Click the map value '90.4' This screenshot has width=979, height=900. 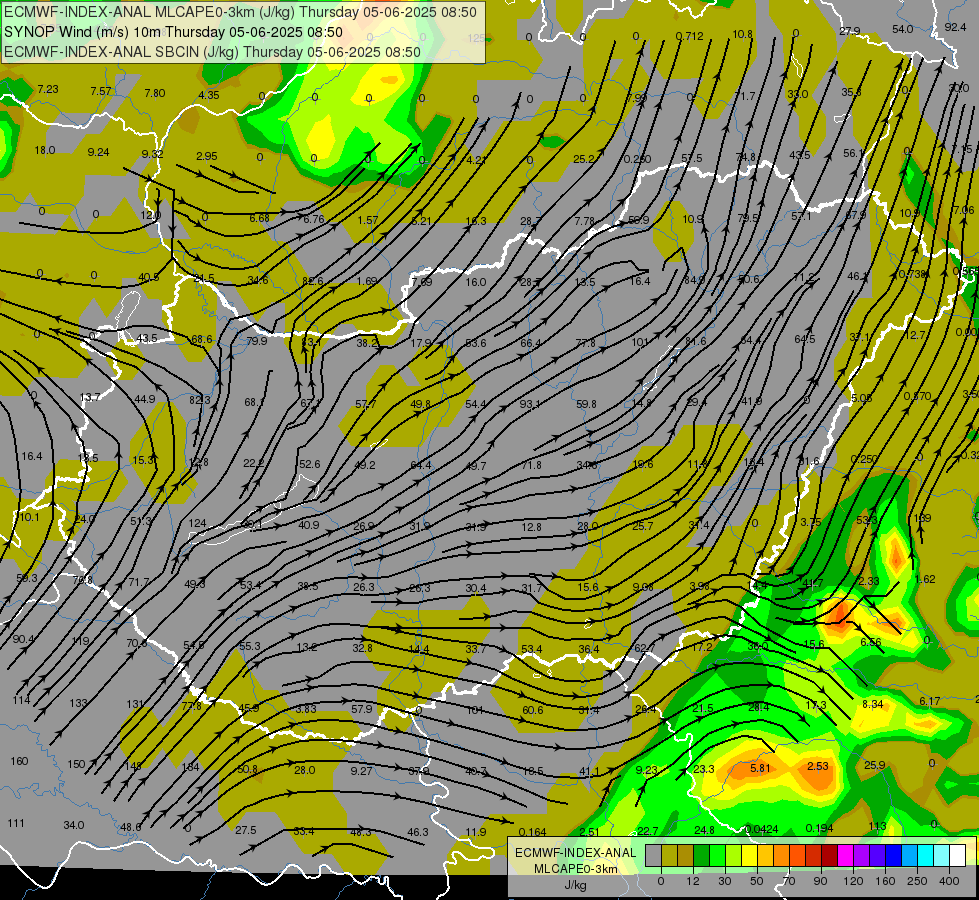23,639
